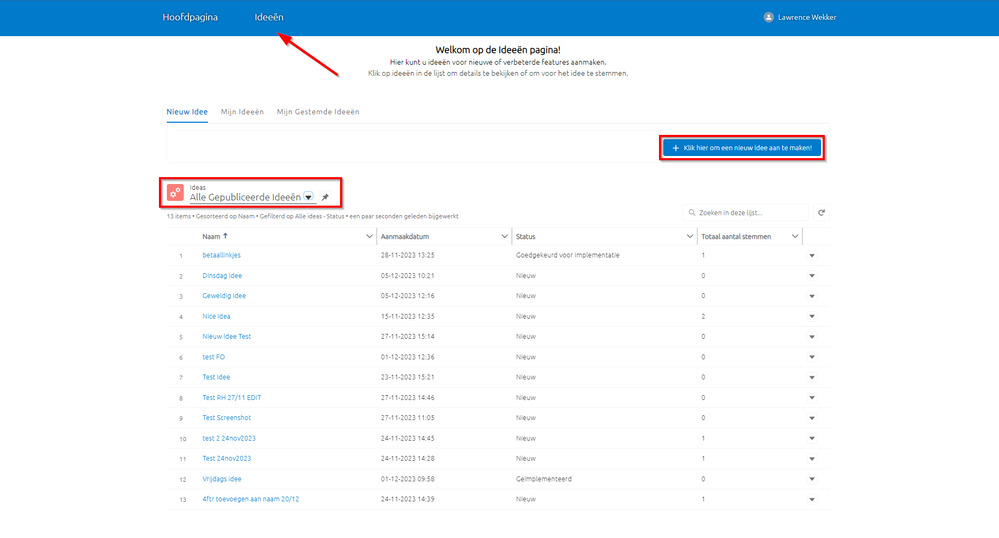Image resolution: width=999 pixels, height=538 pixels.
Task: Switch to the Mijn Ideeën tab
Action: tap(242, 112)
